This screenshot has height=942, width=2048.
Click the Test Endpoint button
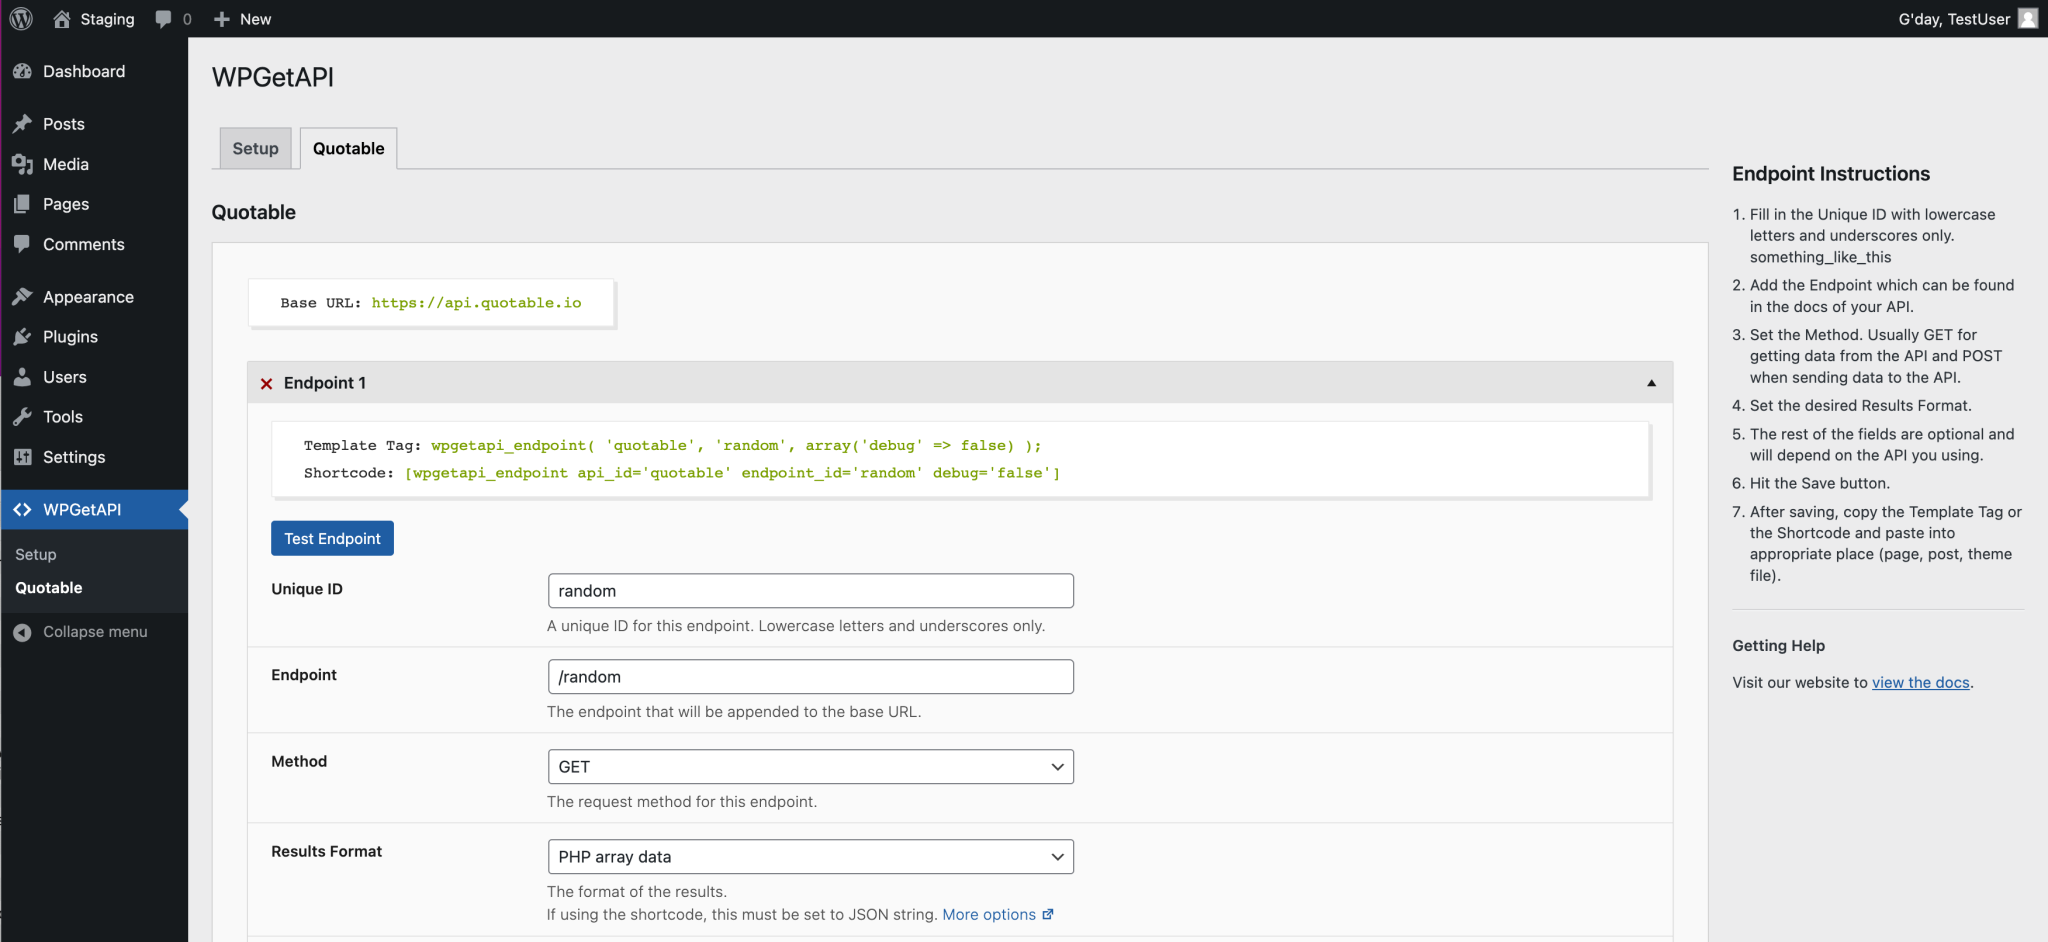click(331, 538)
